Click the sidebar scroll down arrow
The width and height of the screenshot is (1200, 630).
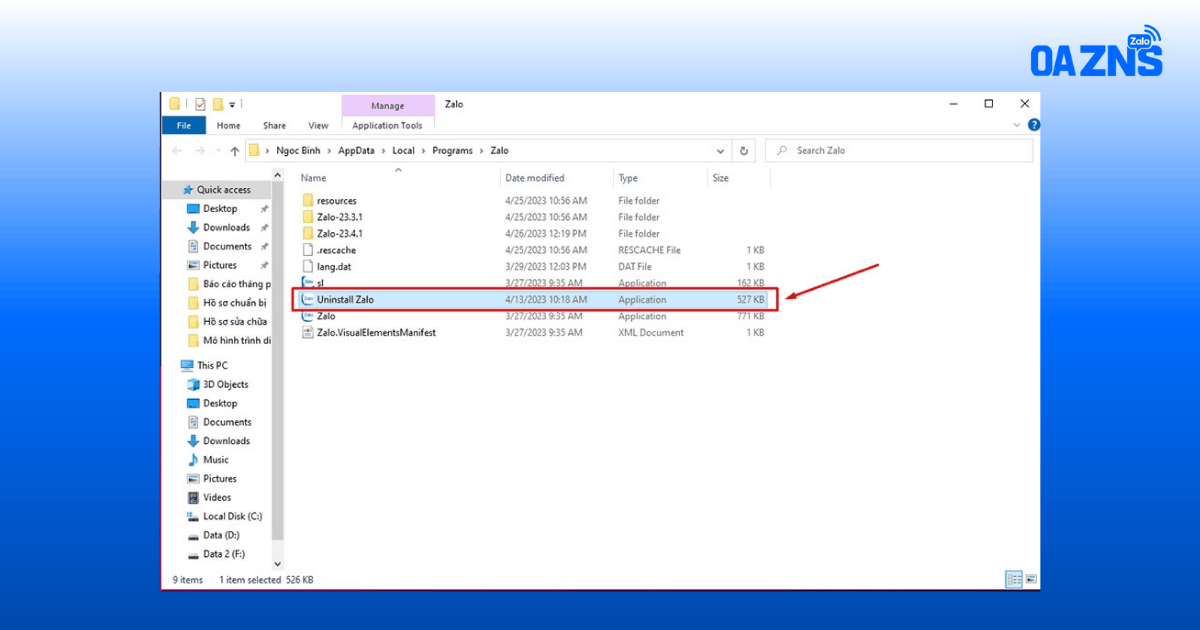pos(278,564)
